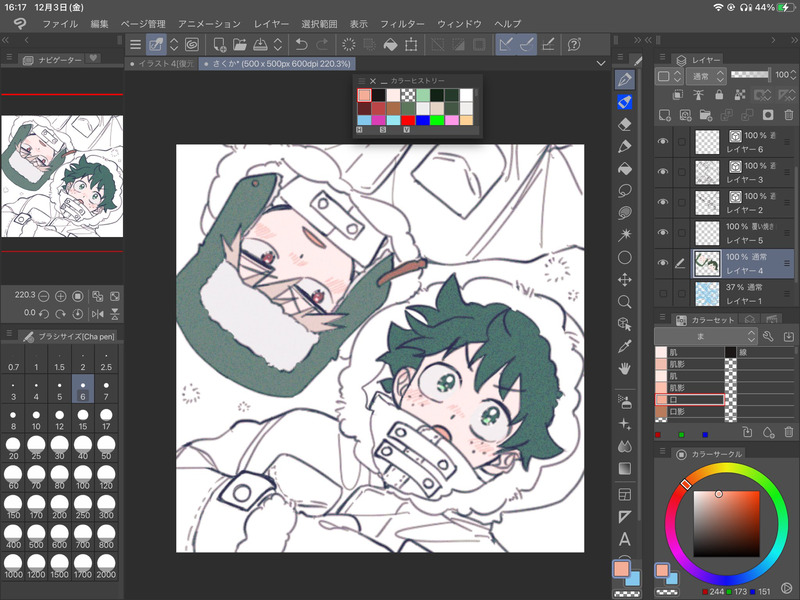Close the Color History panel
The width and height of the screenshot is (800, 600).
[x=373, y=81]
